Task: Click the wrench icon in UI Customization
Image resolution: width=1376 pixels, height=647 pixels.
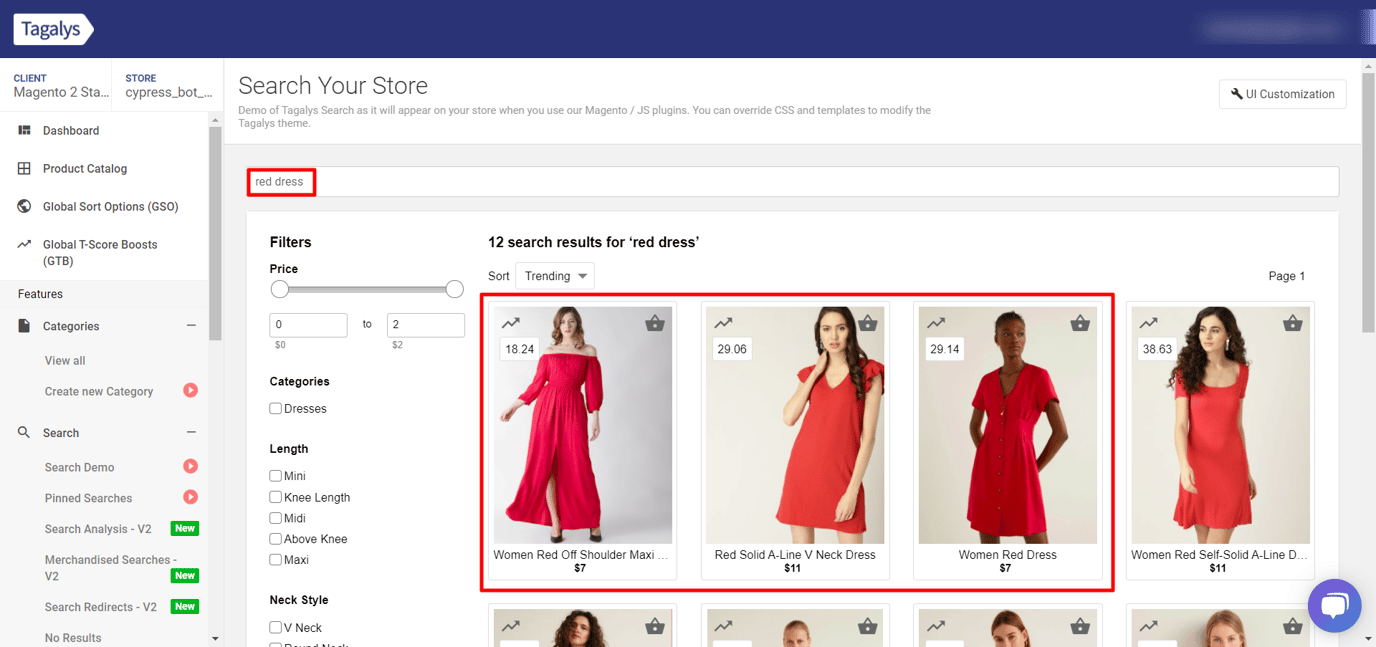Action: tap(1237, 94)
